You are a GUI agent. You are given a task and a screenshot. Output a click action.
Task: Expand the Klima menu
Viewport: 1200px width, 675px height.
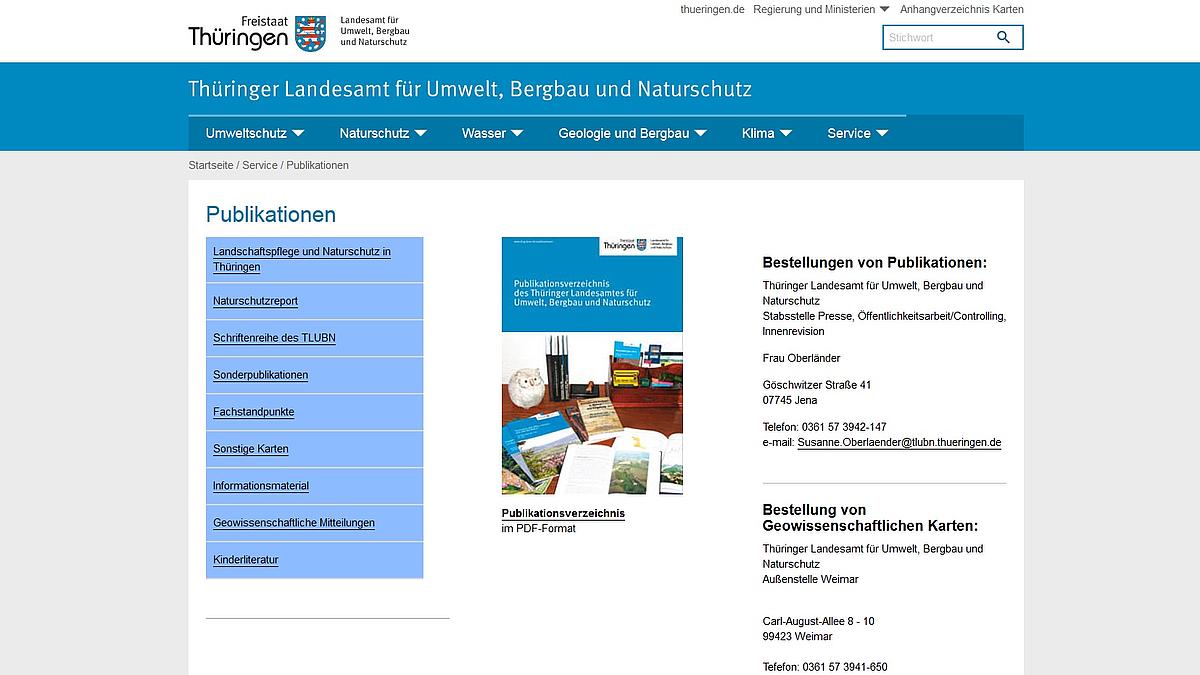click(x=767, y=133)
